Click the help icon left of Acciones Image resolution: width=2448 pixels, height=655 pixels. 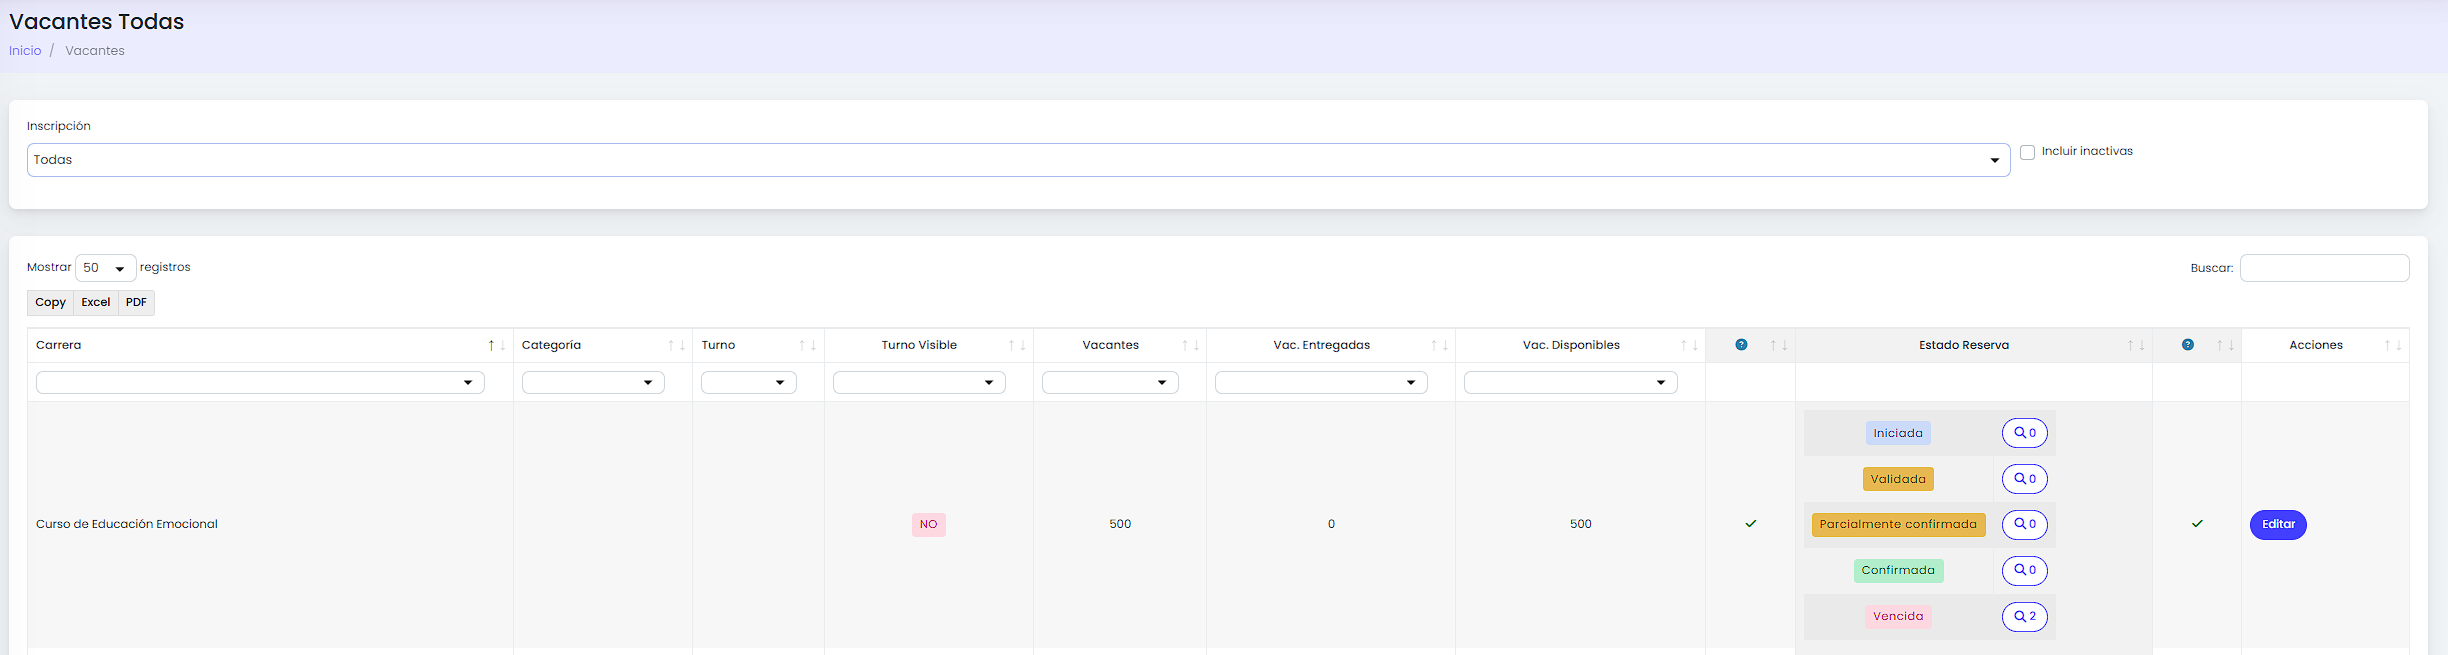(2188, 345)
